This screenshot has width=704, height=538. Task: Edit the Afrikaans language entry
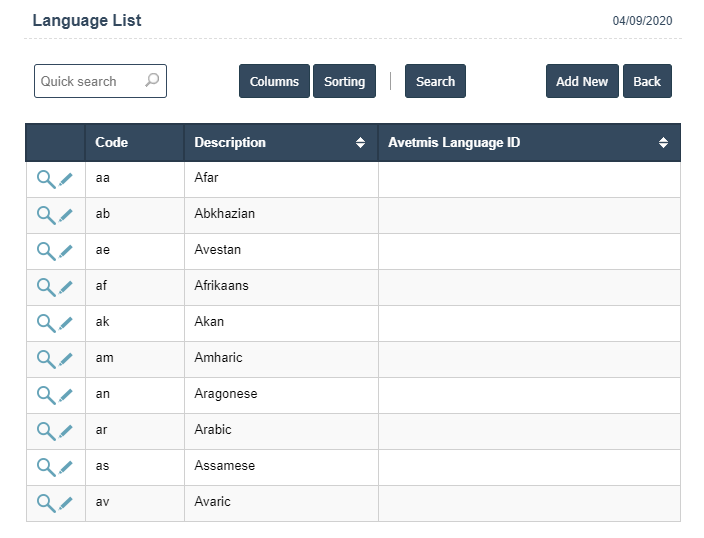pos(66,287)
